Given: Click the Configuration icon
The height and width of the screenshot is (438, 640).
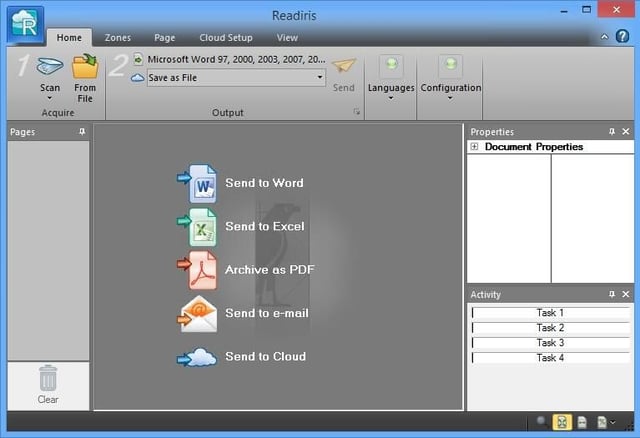Looking at the screenshot, I should (450, 66).
